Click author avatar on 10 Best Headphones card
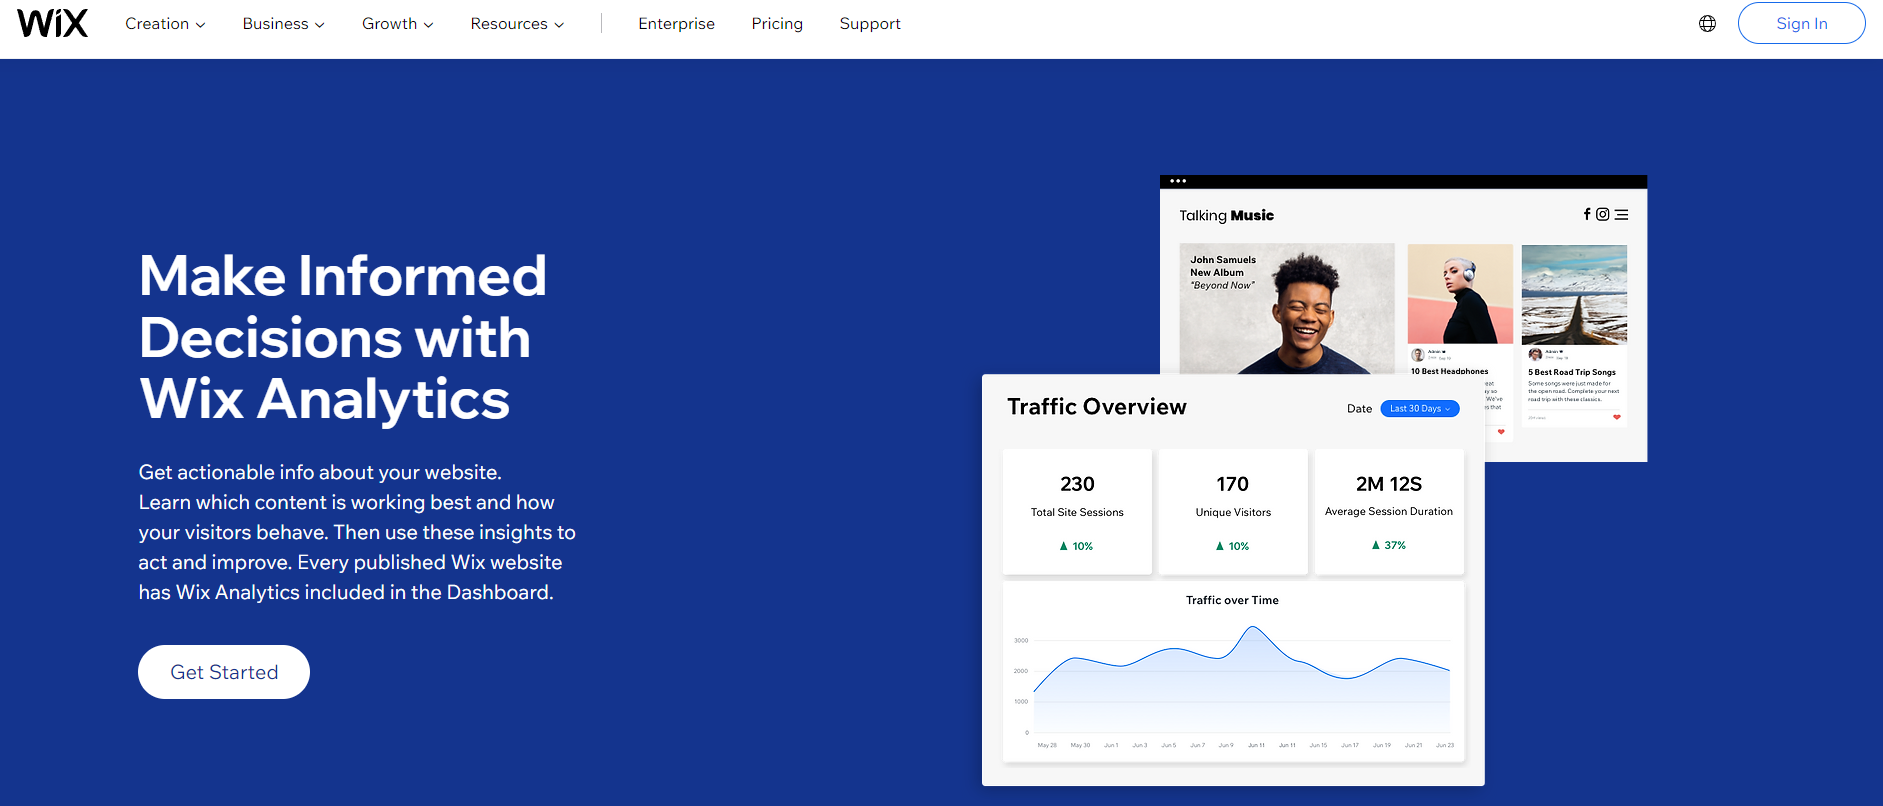 1417,354
